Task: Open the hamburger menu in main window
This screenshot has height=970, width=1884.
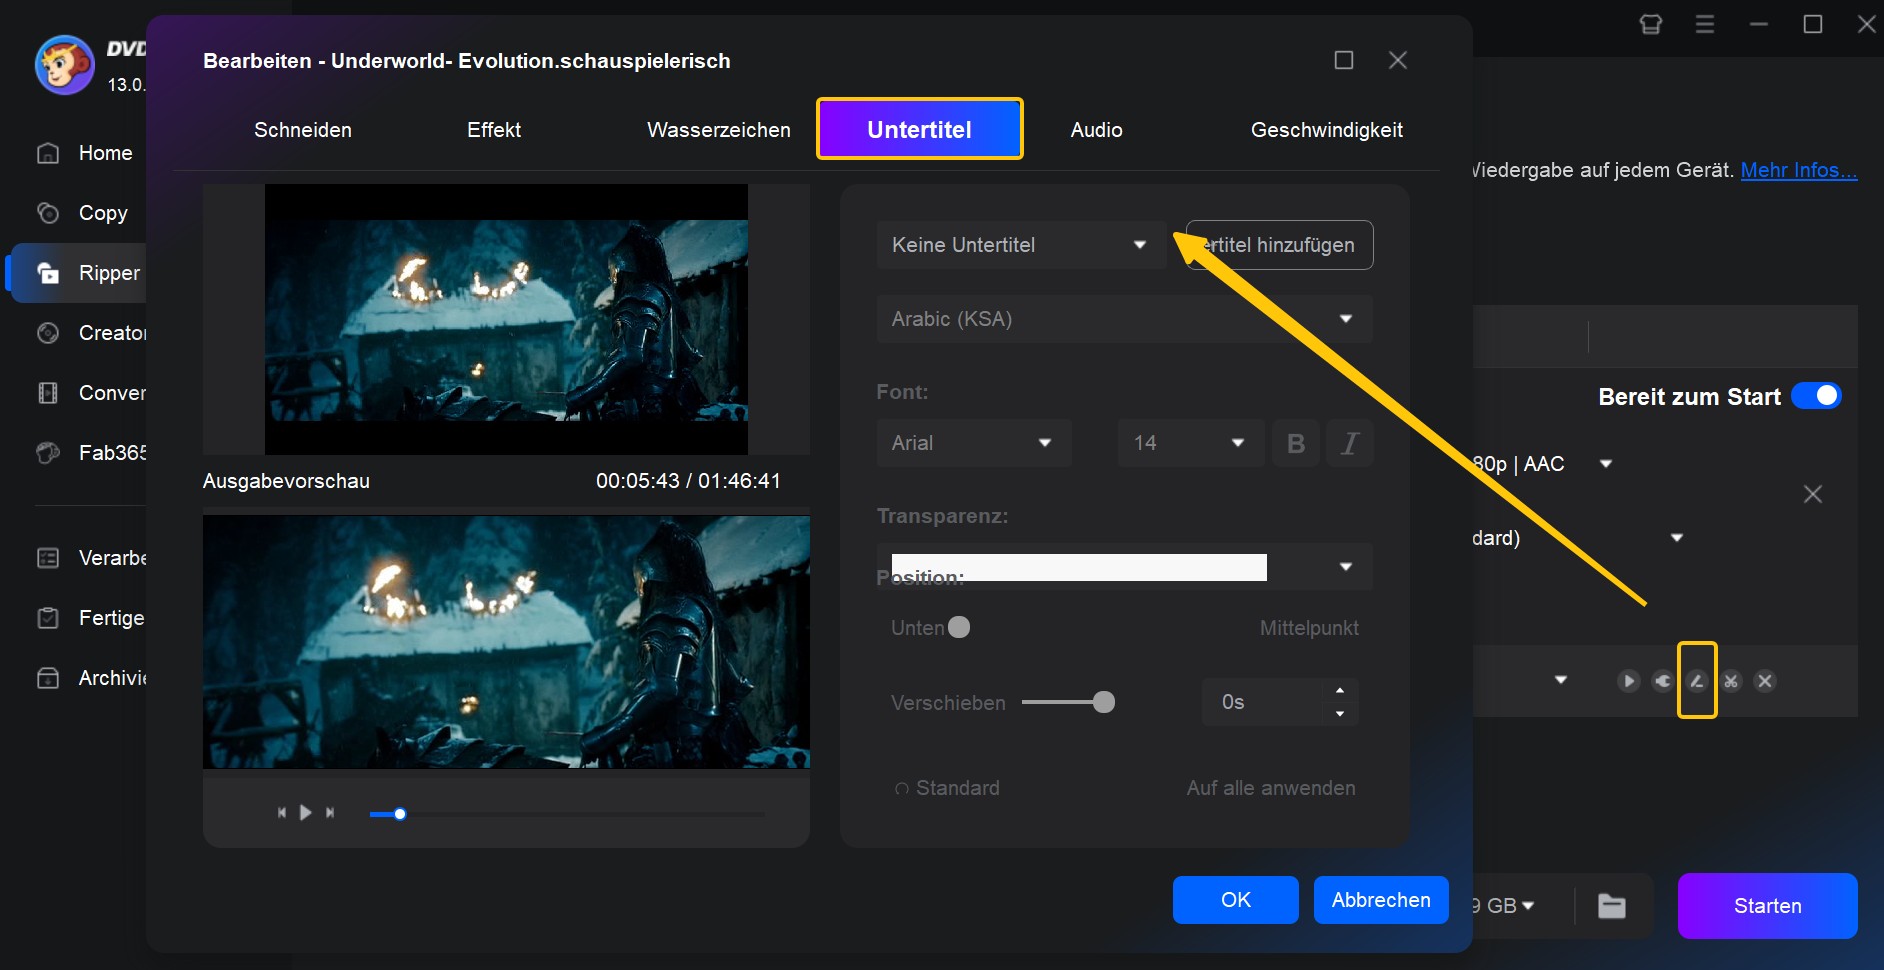Action: (1705, 24)
